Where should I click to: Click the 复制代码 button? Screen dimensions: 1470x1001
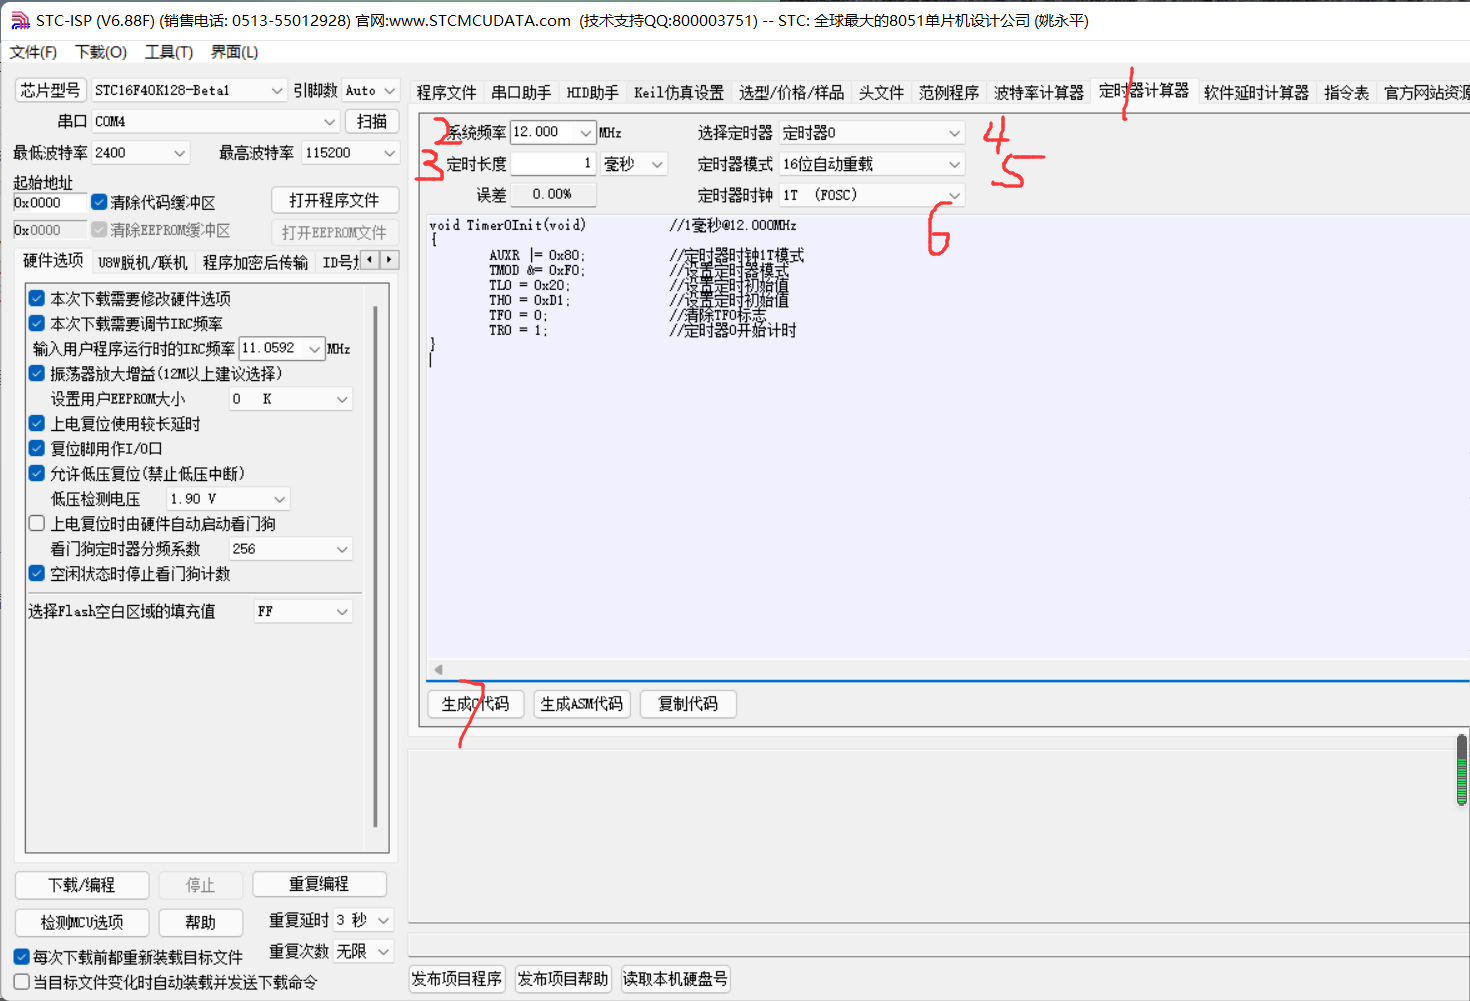click(688, 704)
